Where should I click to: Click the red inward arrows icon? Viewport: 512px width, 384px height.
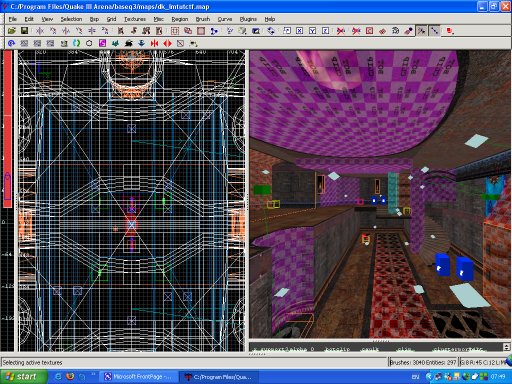[x=154, y=43]
